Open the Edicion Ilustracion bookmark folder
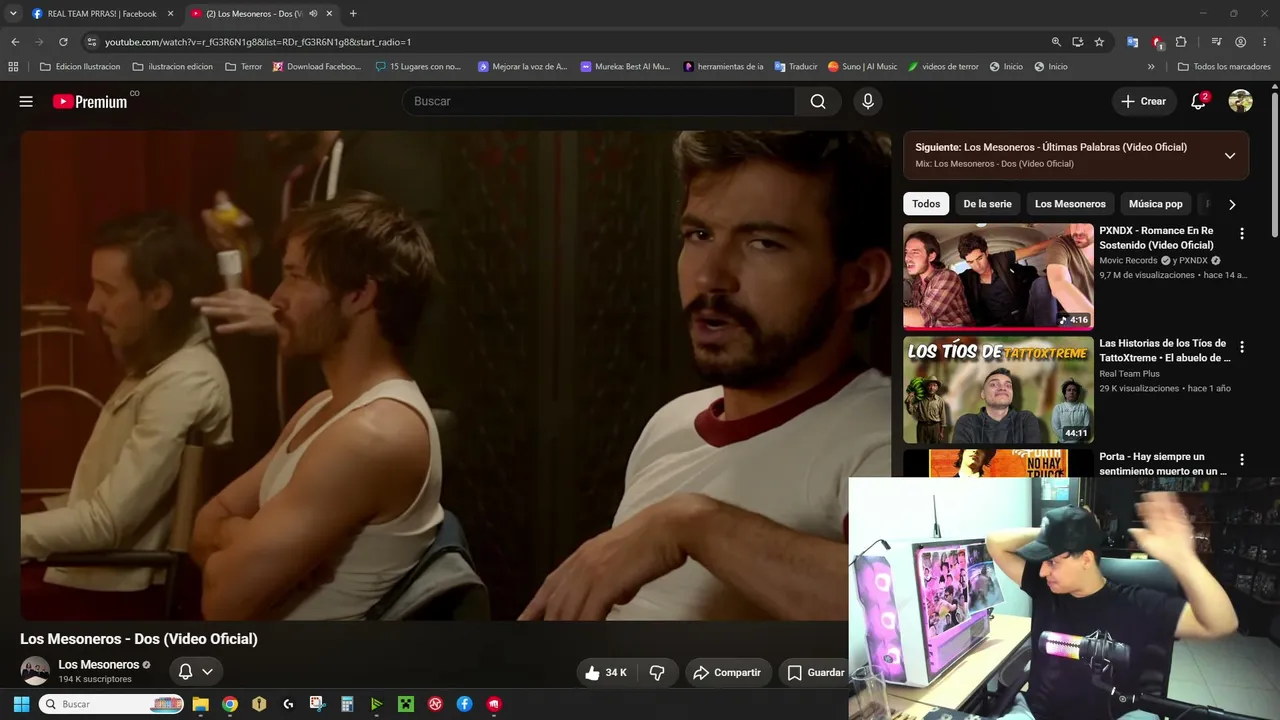This screenshot has width=1280, height=720. pos(80,67)
